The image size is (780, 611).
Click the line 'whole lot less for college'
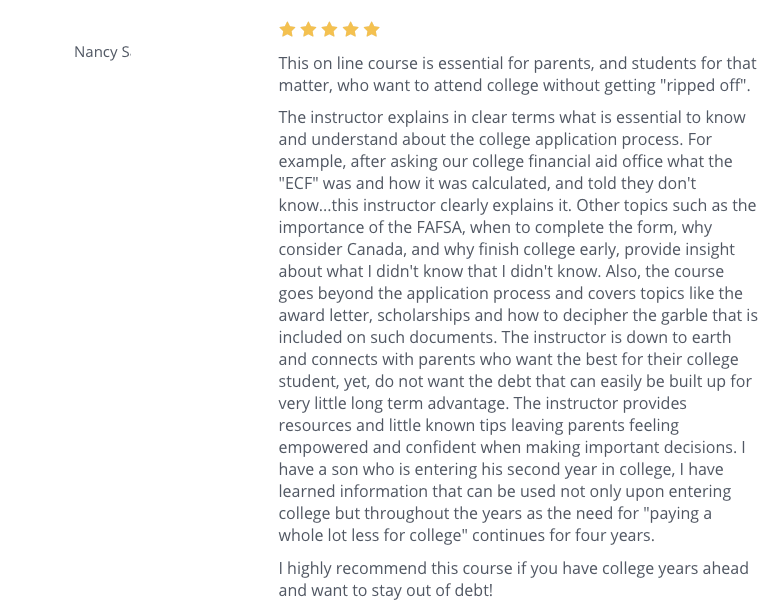pos(466,535)
